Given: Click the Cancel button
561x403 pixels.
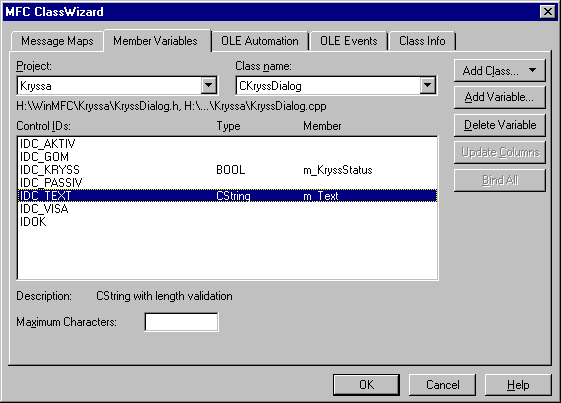Looking at the screenshot, I should pos(442,385).
